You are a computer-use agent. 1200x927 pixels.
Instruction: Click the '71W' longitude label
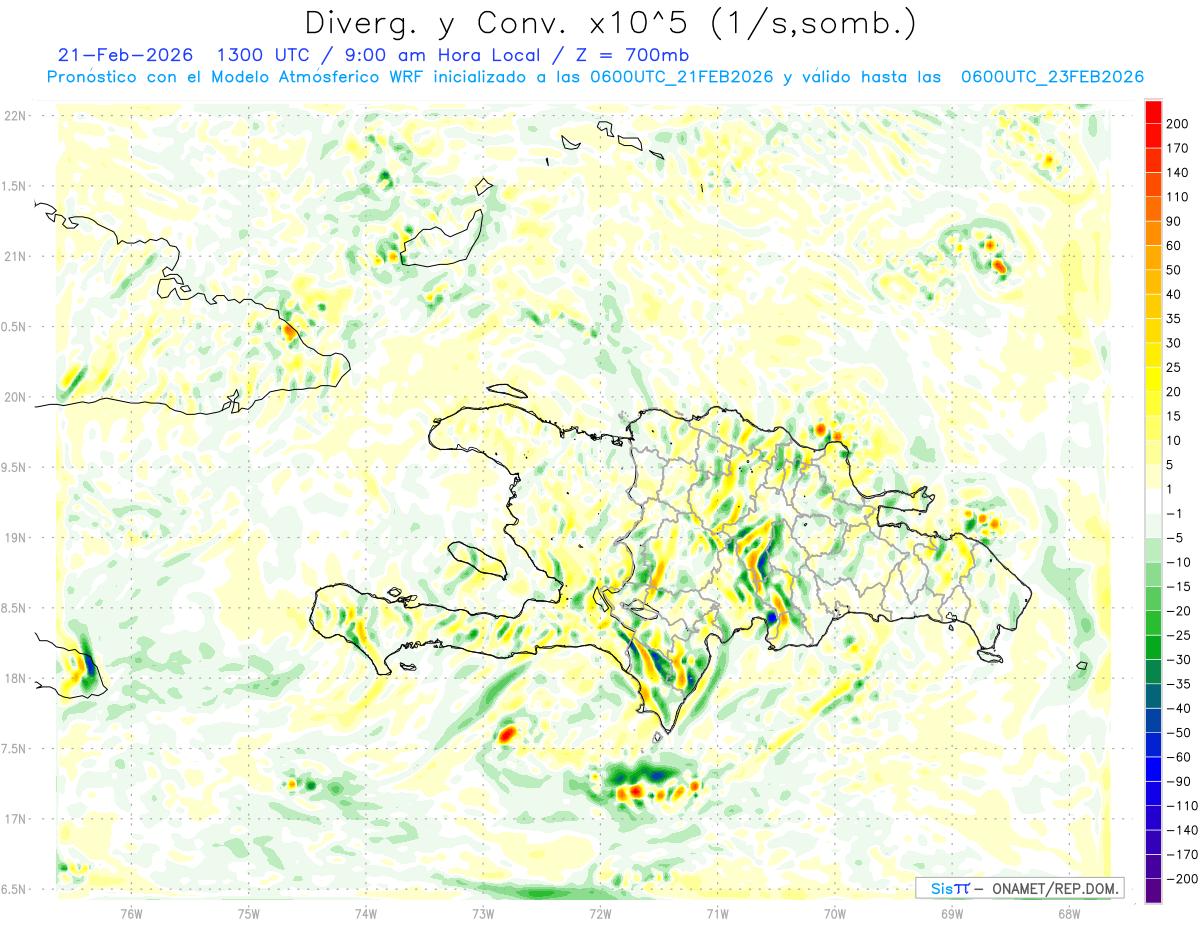tap(717, 913)
